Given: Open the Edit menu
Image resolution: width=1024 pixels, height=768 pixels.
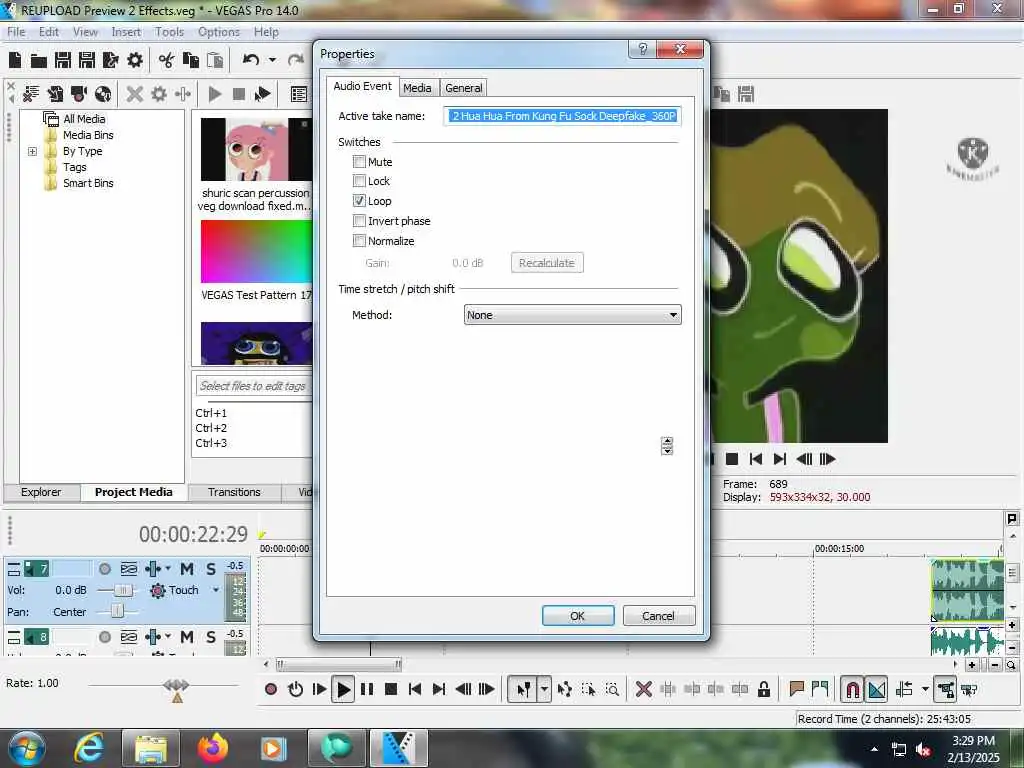Looking at the screenshot, I should [48, 32].
